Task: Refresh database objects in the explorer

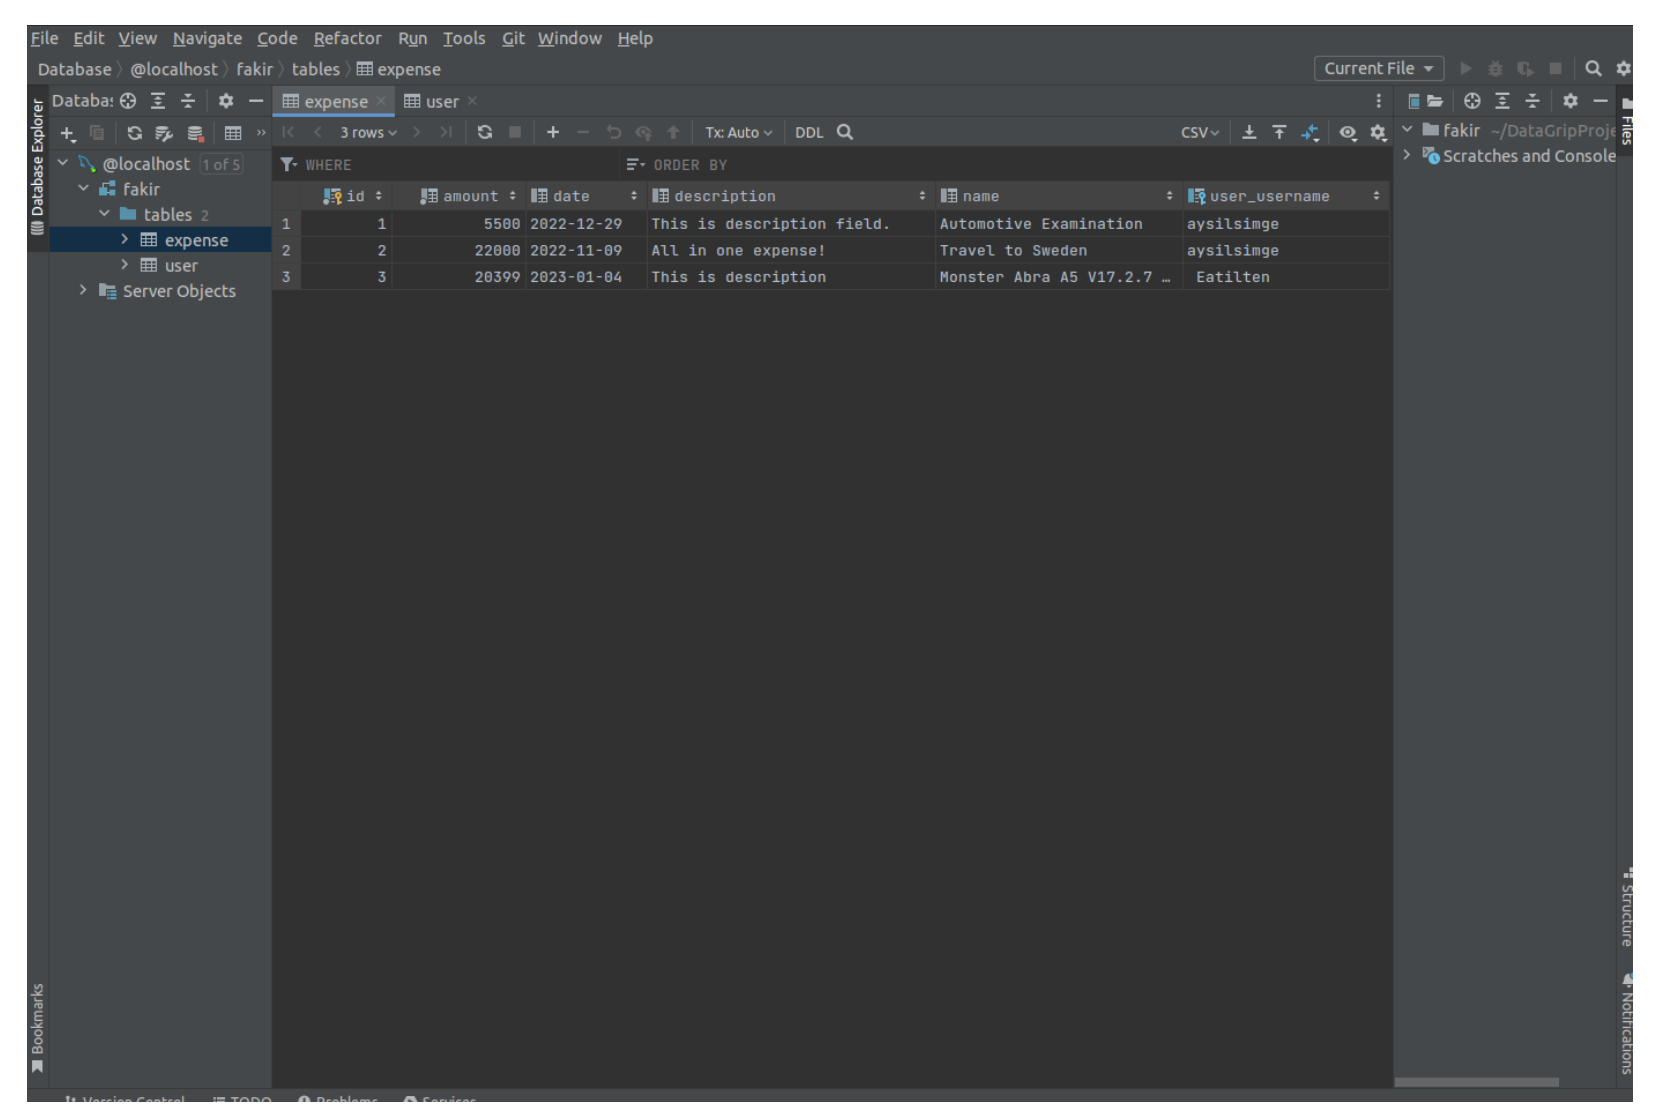Action: pyautogui.click(x=135, y=132)
